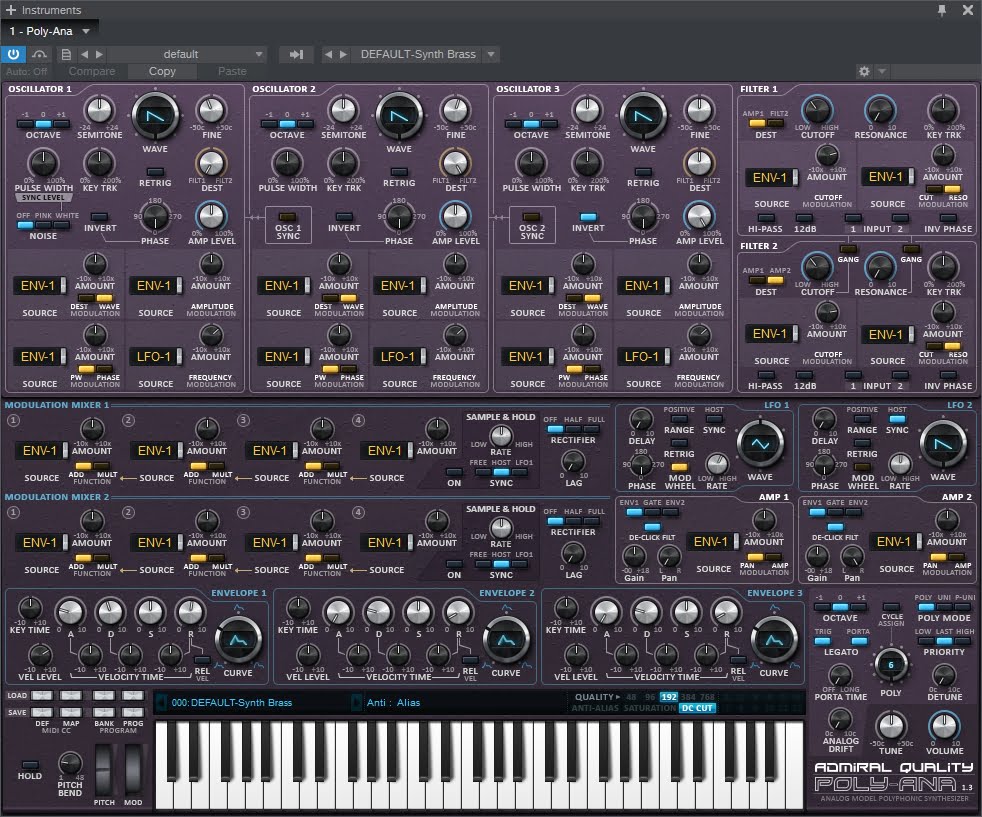Open the default preset dropdown
Image resolution: width=982 pixels, height=817 pixels.
tap(187, 54)
